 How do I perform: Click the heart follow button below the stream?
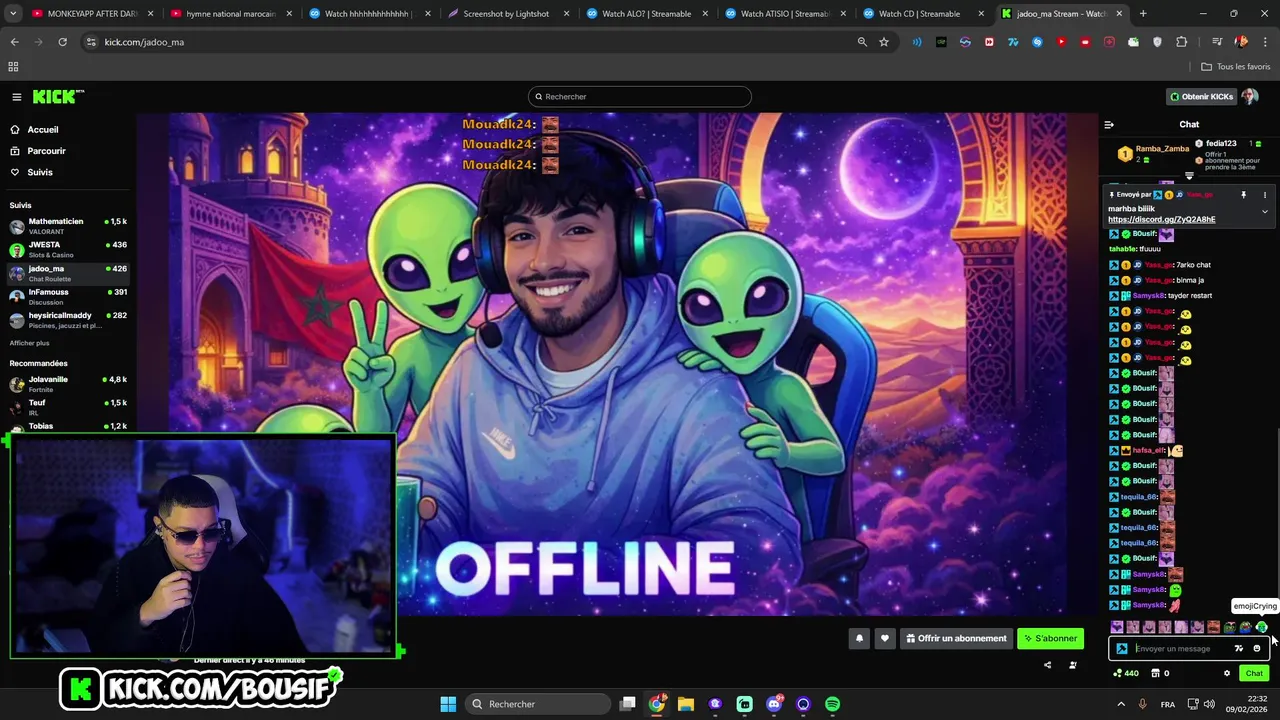(x=884, y=638)
